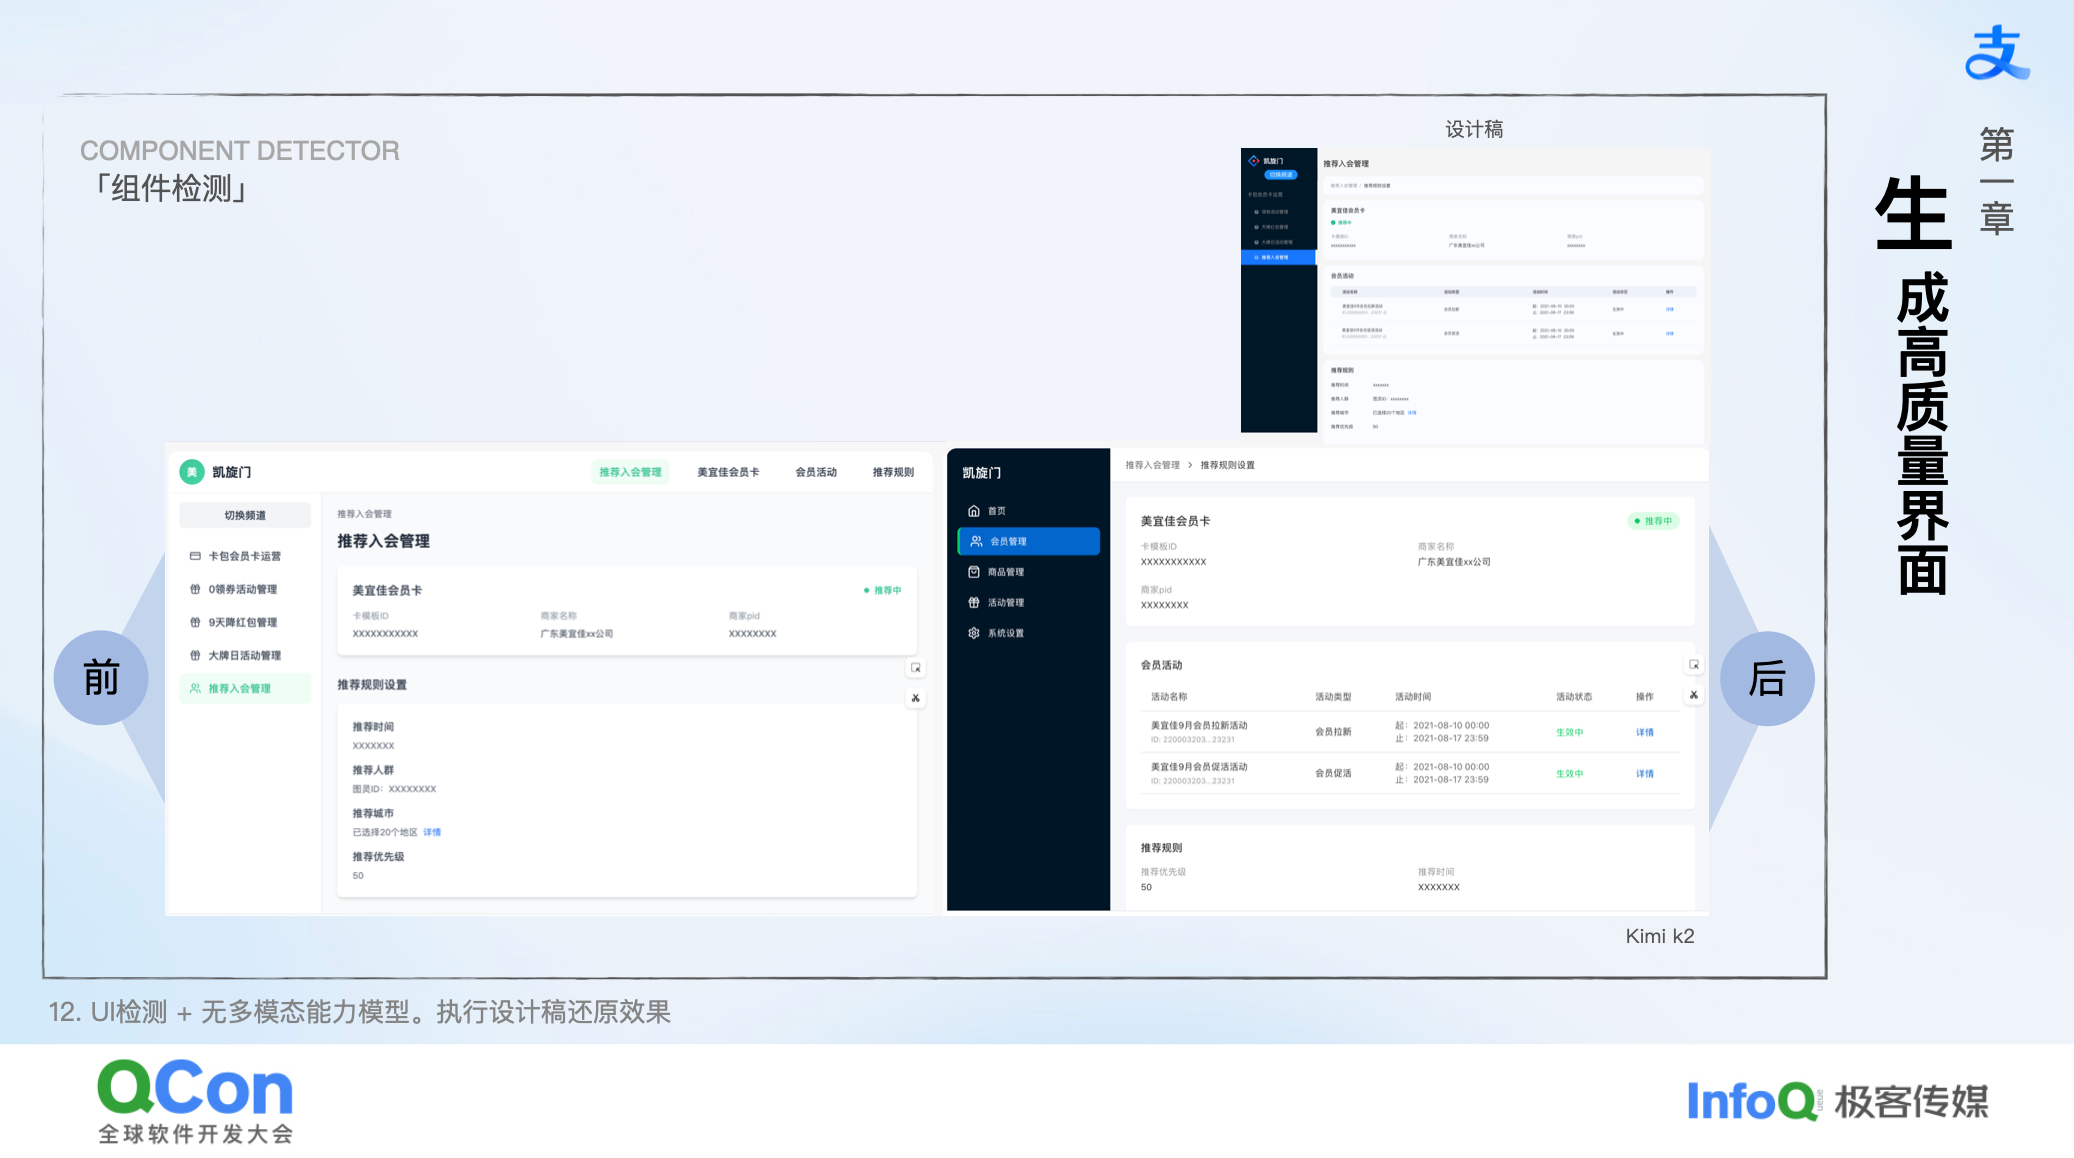Click the 活动名称 column header
The width and height of the screenshot is (2074, 1158).
pos(1169,697)
